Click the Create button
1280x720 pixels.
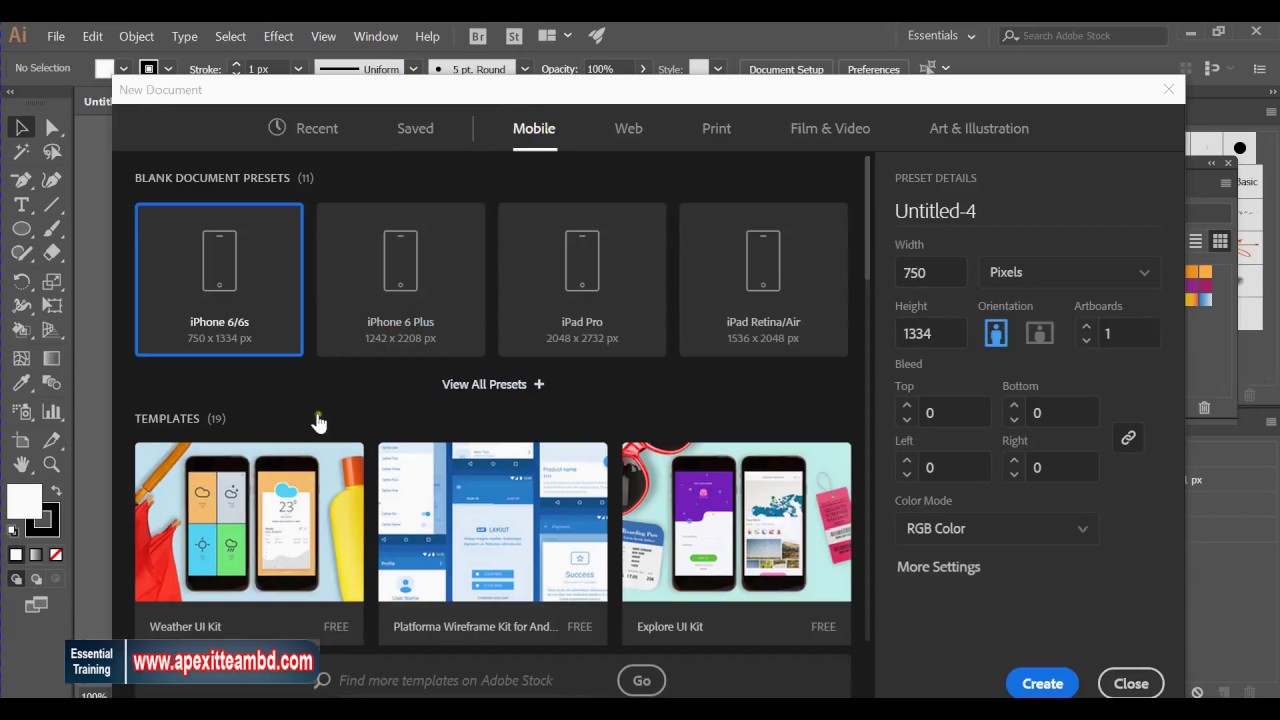(1042, 684)
